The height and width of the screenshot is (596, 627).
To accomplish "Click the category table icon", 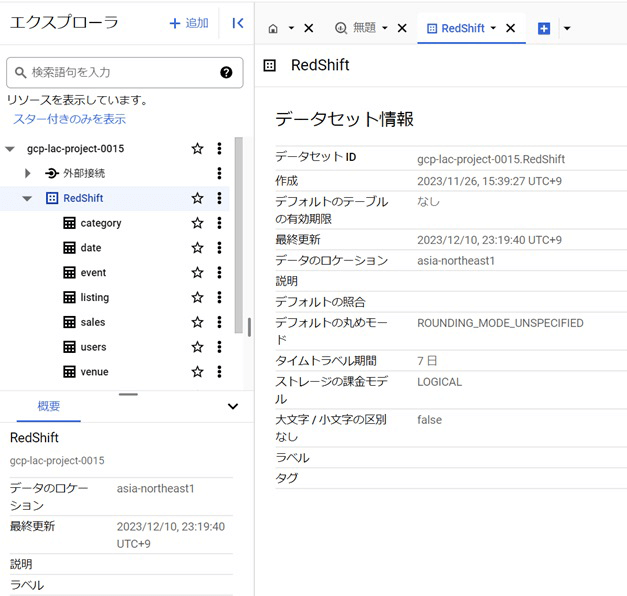I will (x=69, y=223).
